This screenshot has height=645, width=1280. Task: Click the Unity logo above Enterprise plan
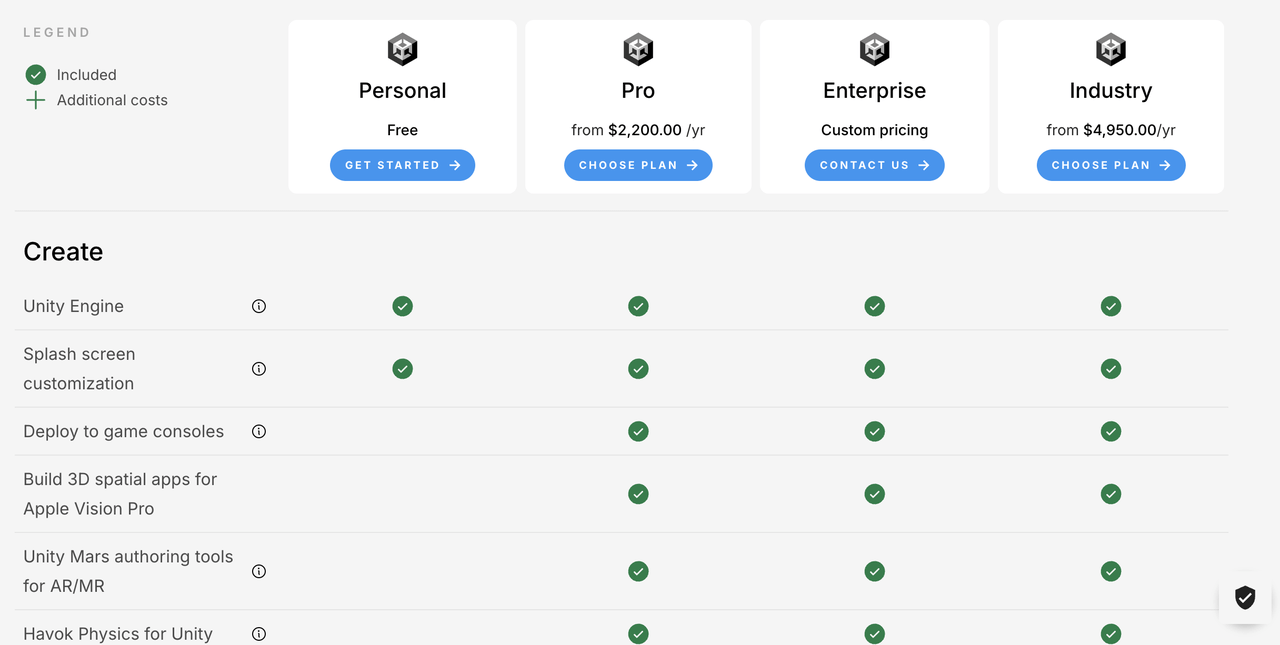[874, 49]
